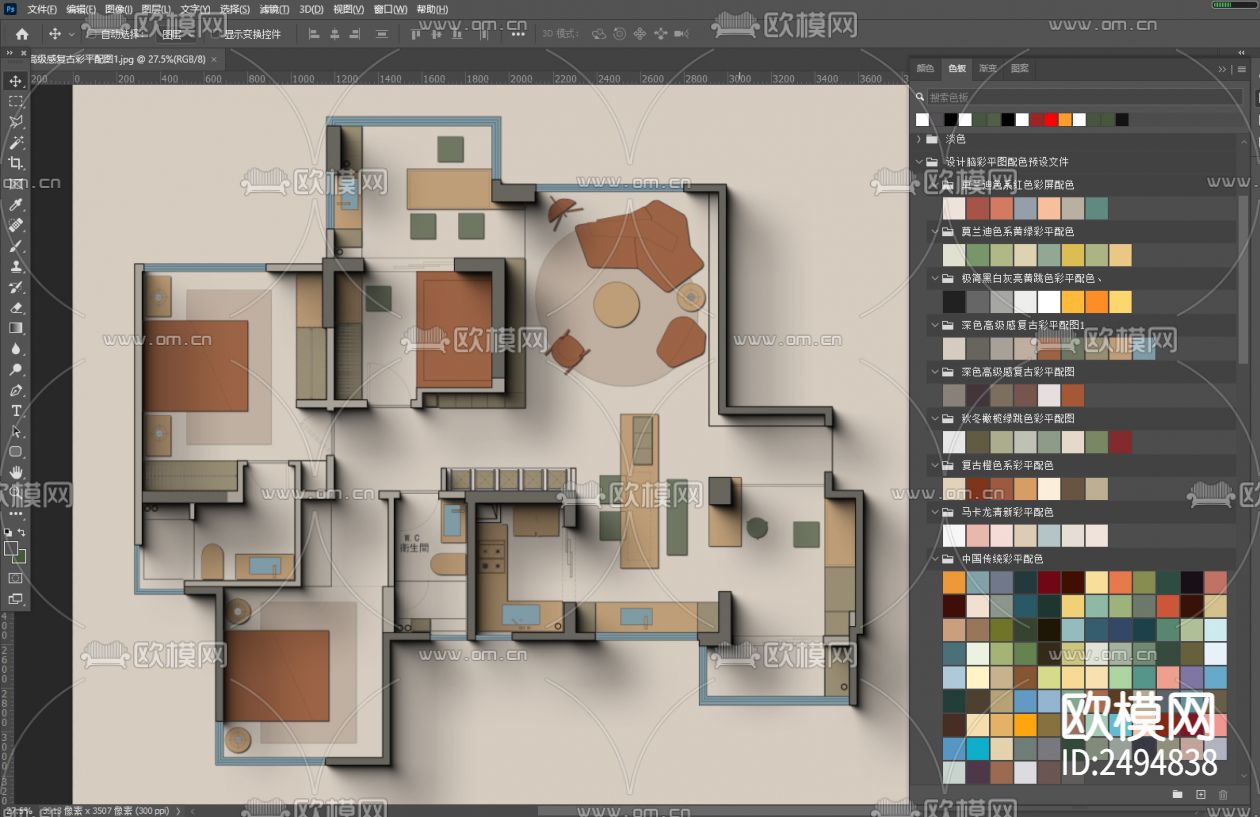This screenshot has width=1260, height=817.
Task: Open the 文件(F) menu
Action: pyautogui.click(x=42, y=9)
